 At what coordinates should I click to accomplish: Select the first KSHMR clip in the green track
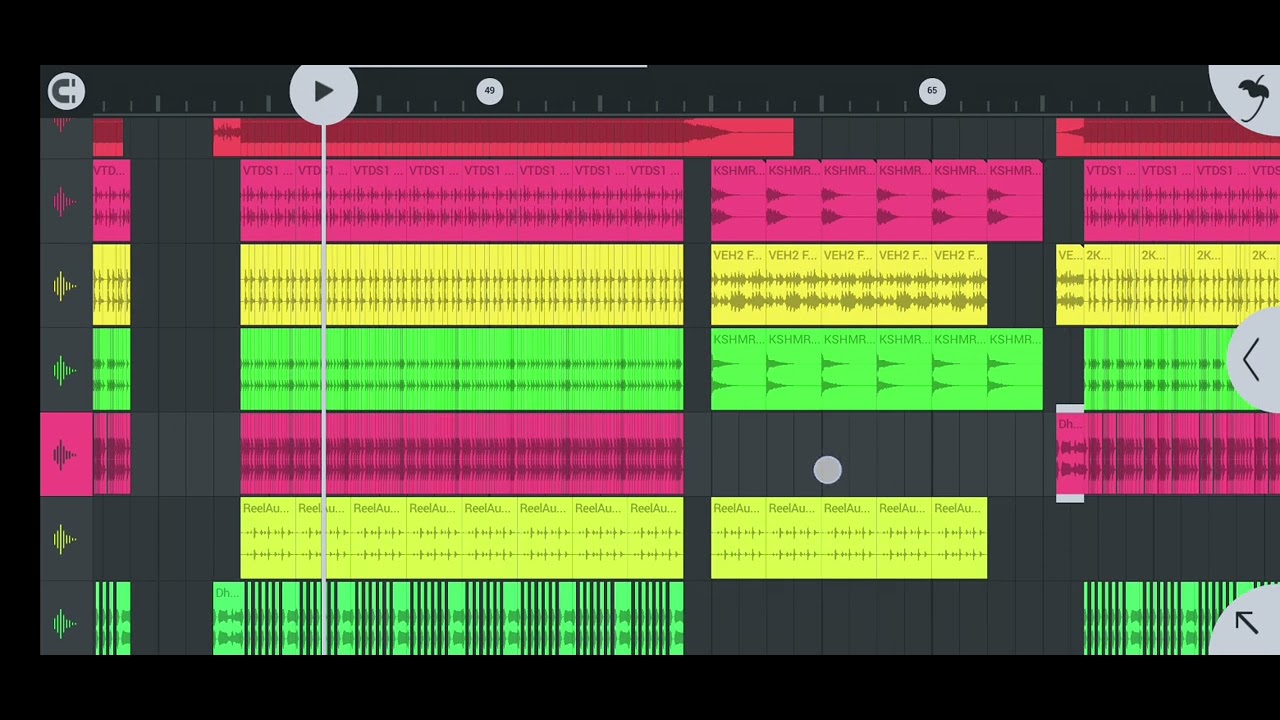tap(738, 370)
